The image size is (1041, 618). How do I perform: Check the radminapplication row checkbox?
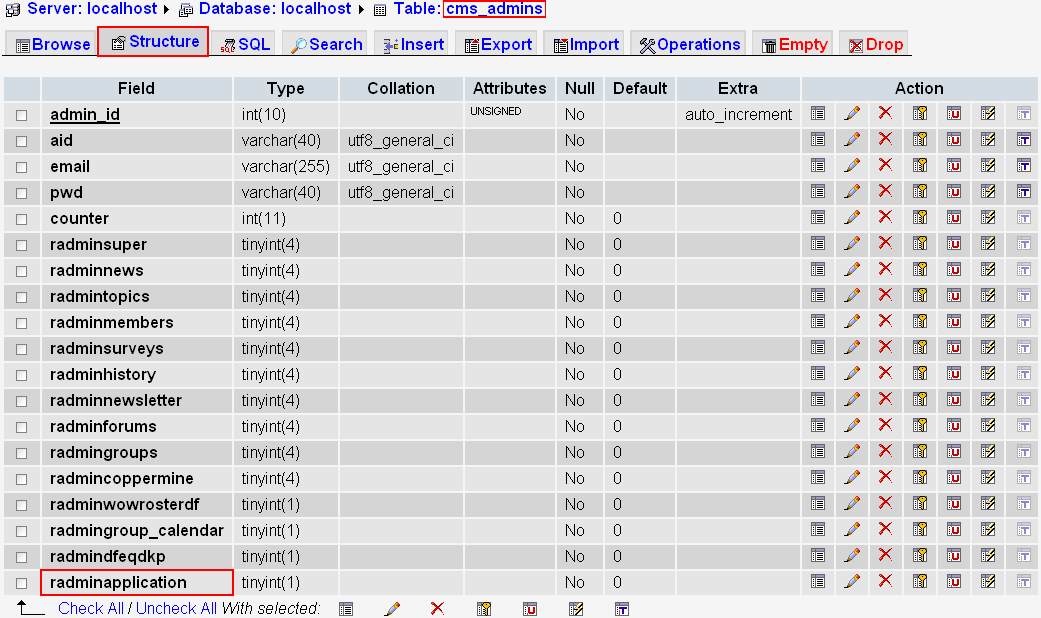coord(21,583)
